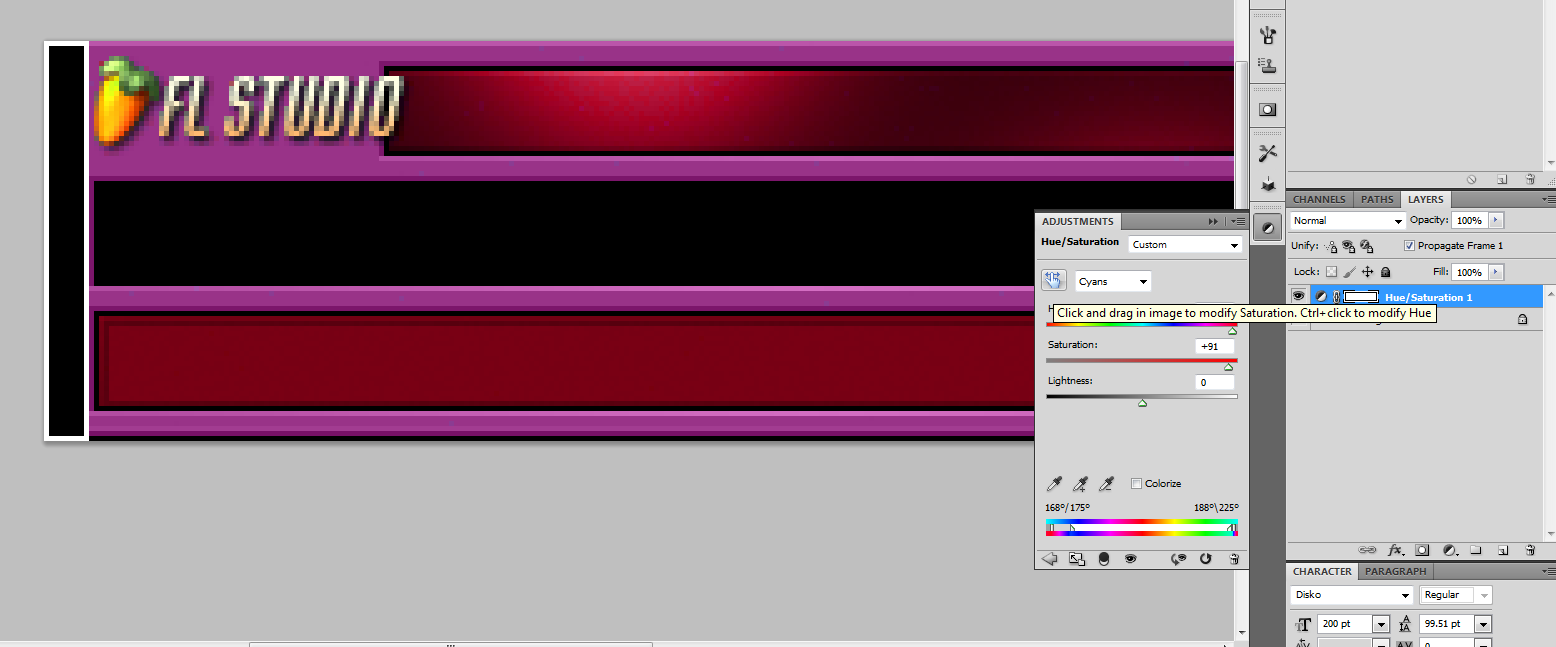Enable the Colorize checkbox
1556x647 pixels.
tap(1136, 484)
